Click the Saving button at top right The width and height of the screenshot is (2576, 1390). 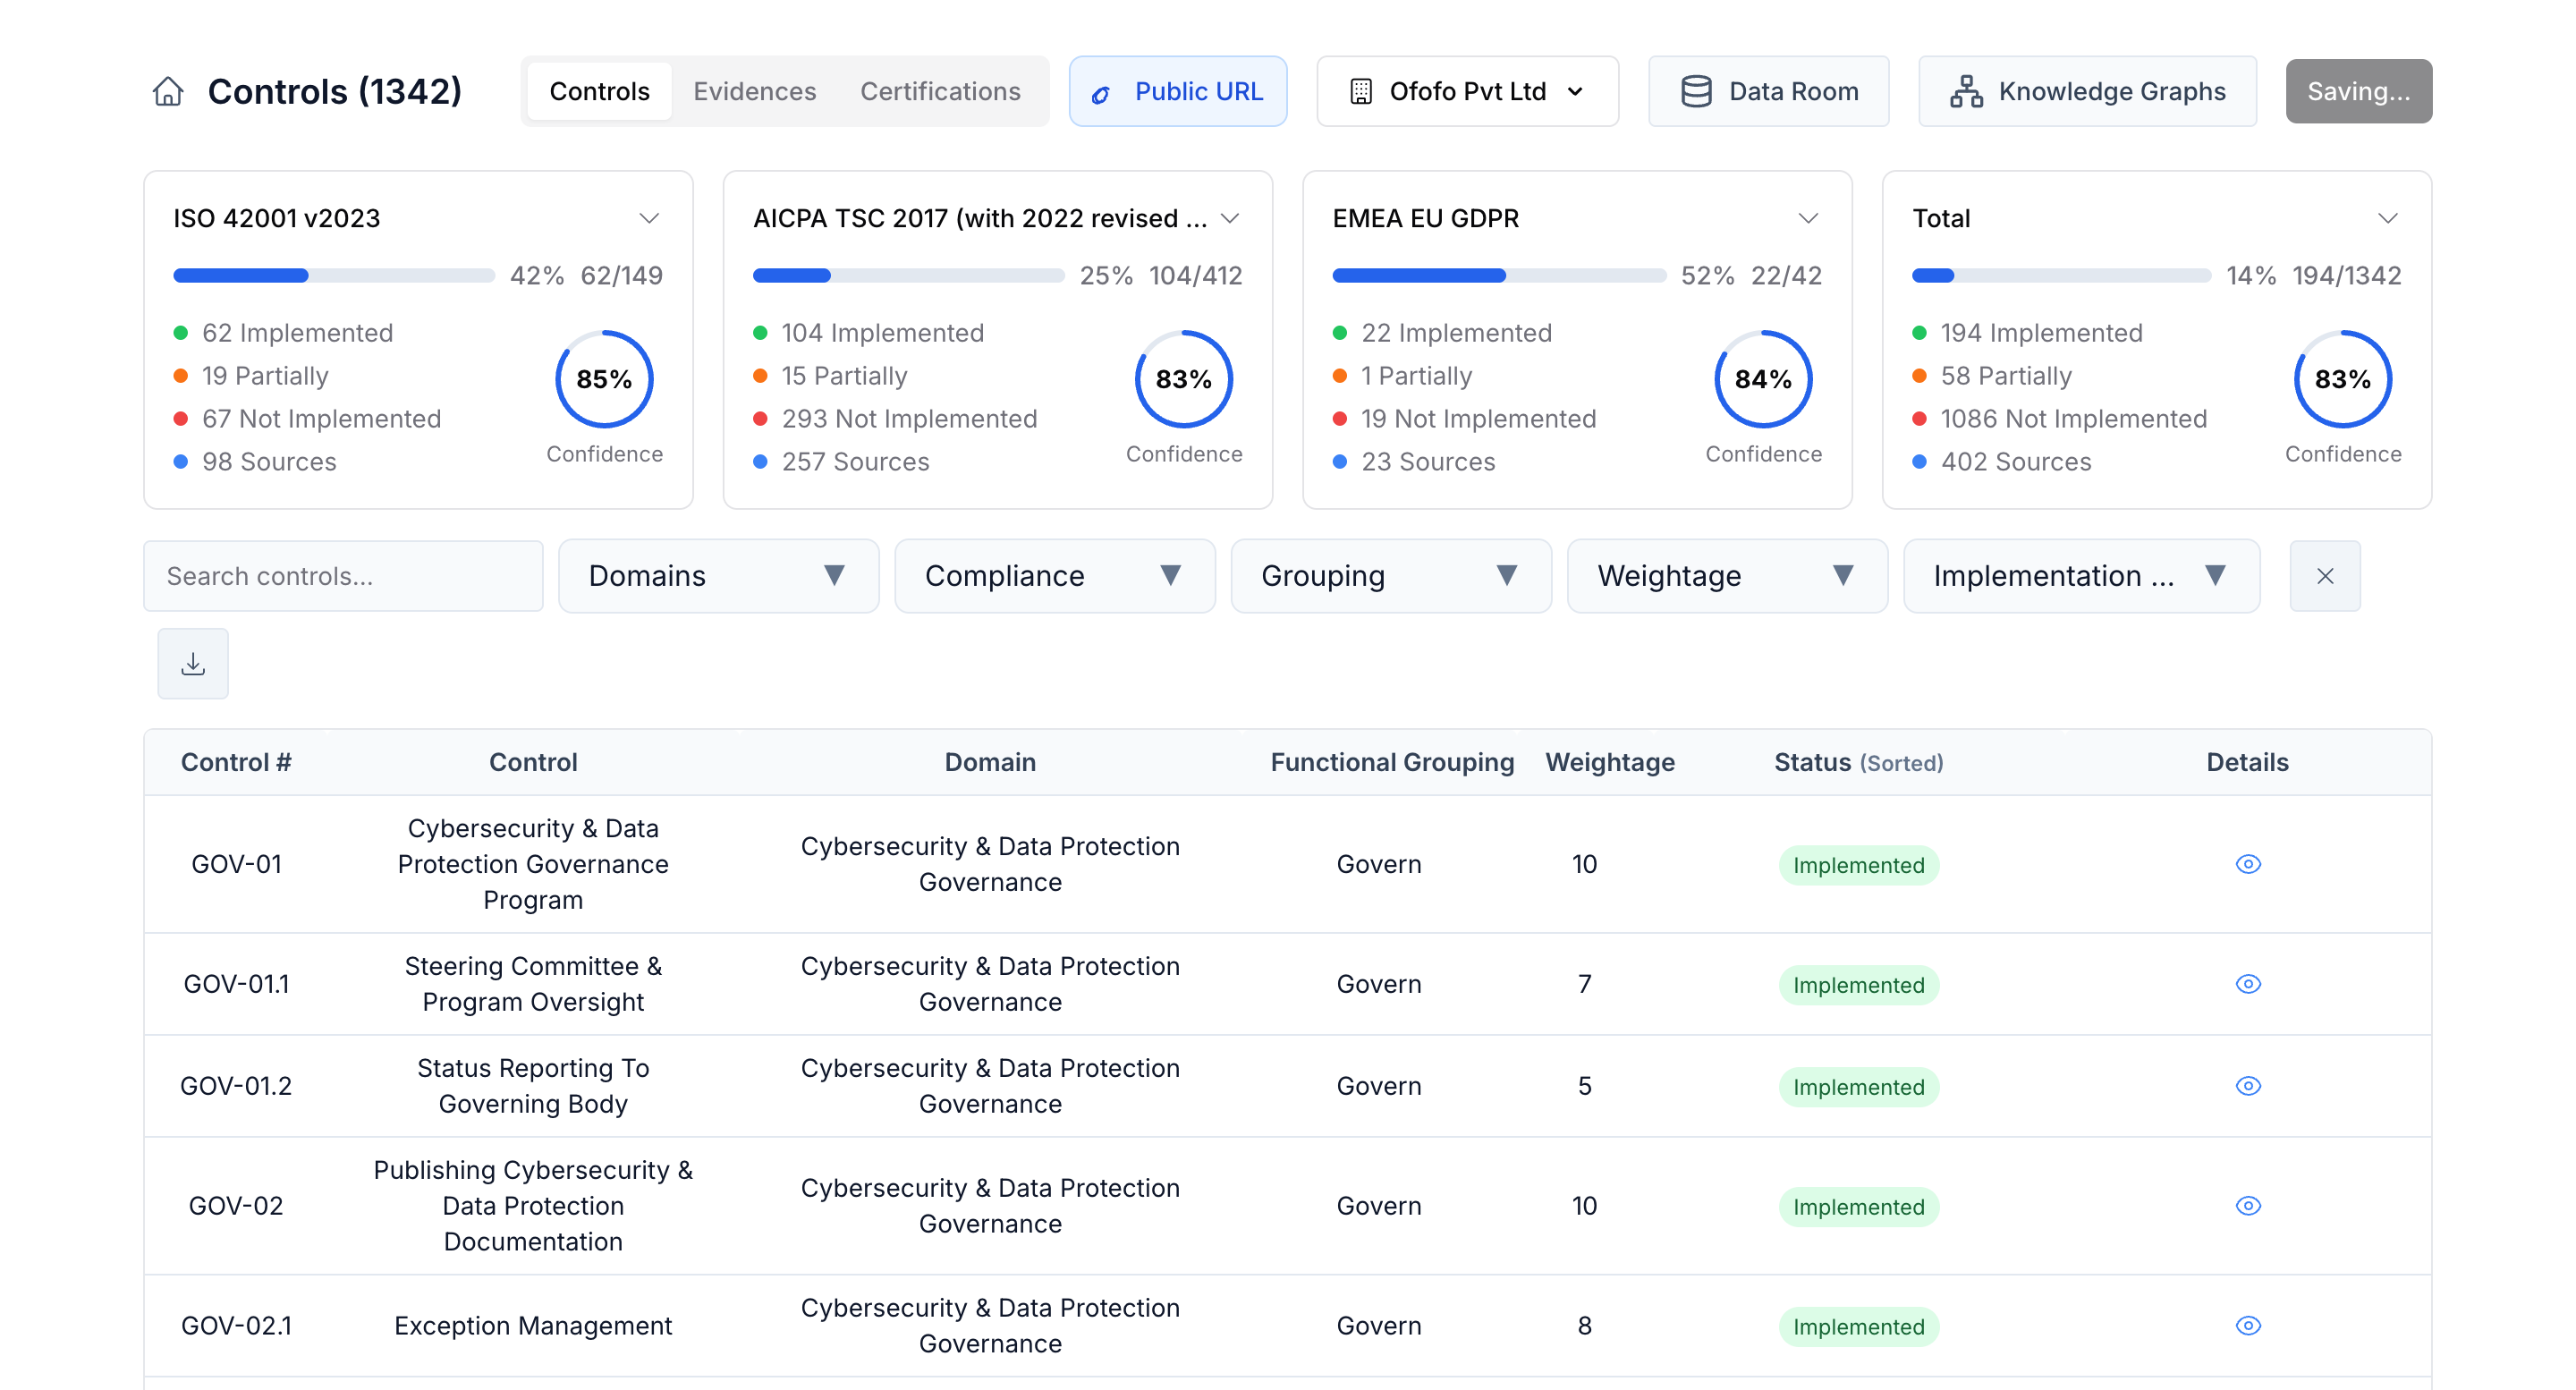[x=2358, y=91]
